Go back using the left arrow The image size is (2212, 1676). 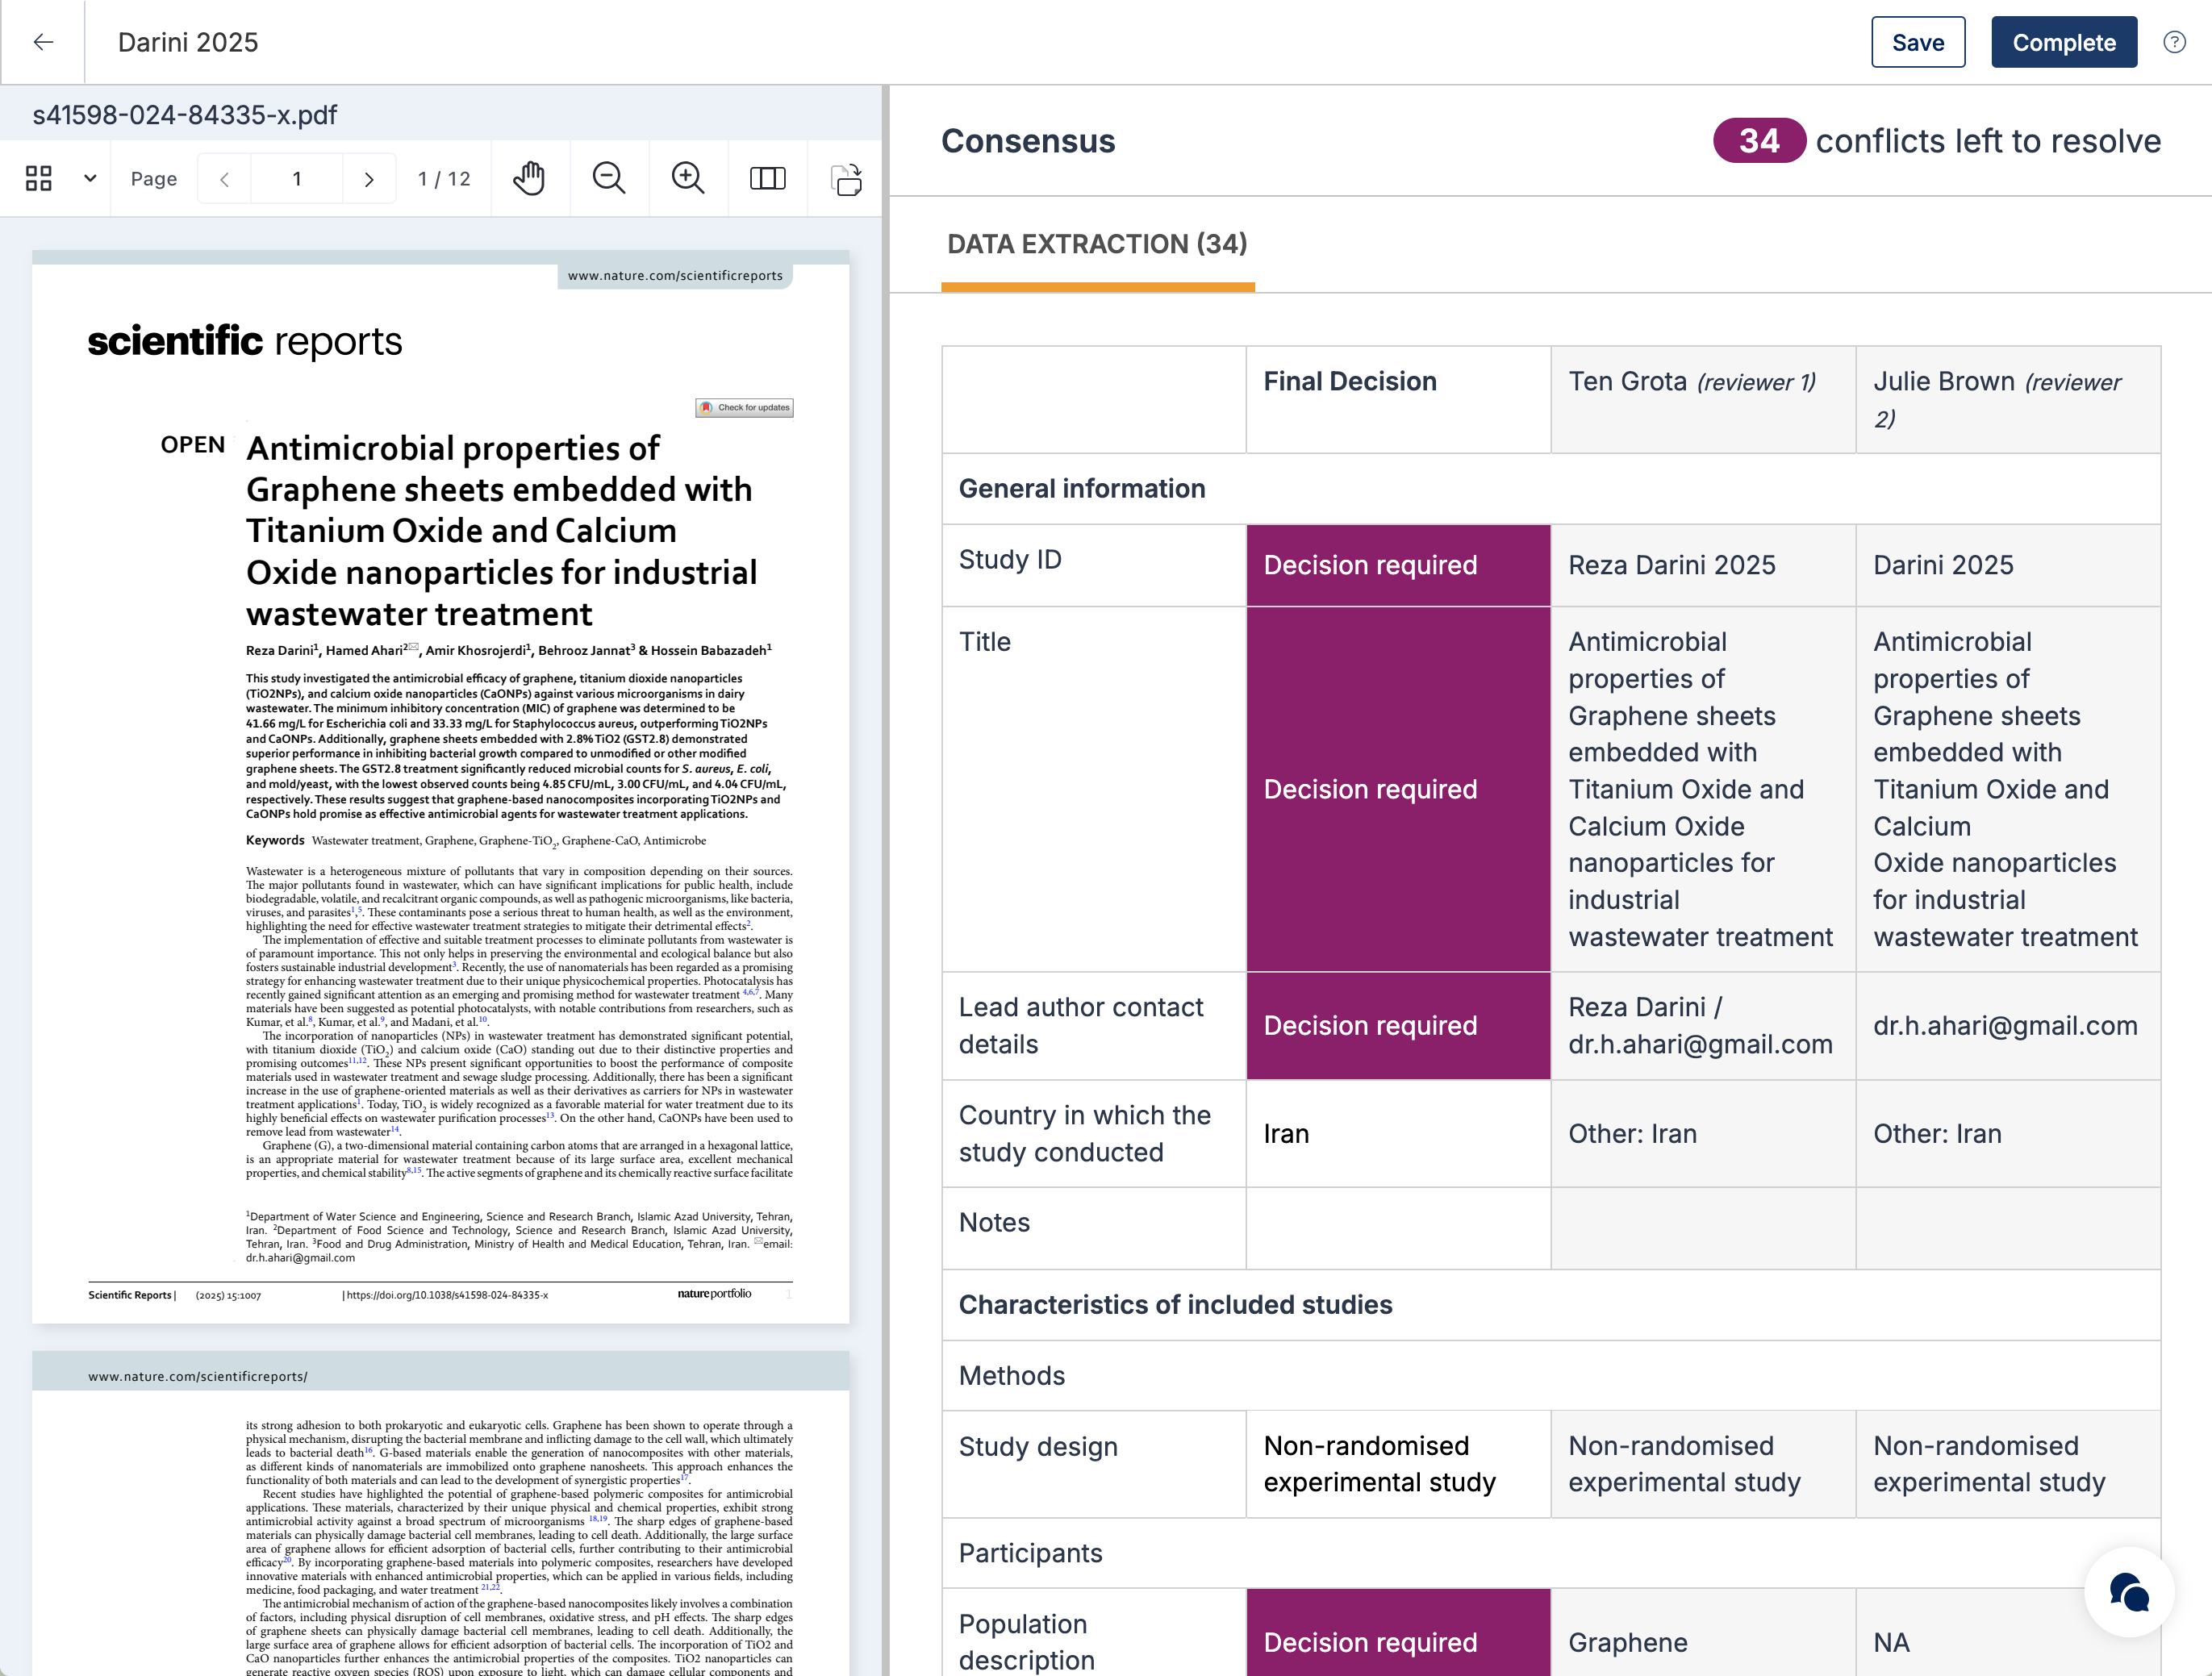(x=43, y=42)
